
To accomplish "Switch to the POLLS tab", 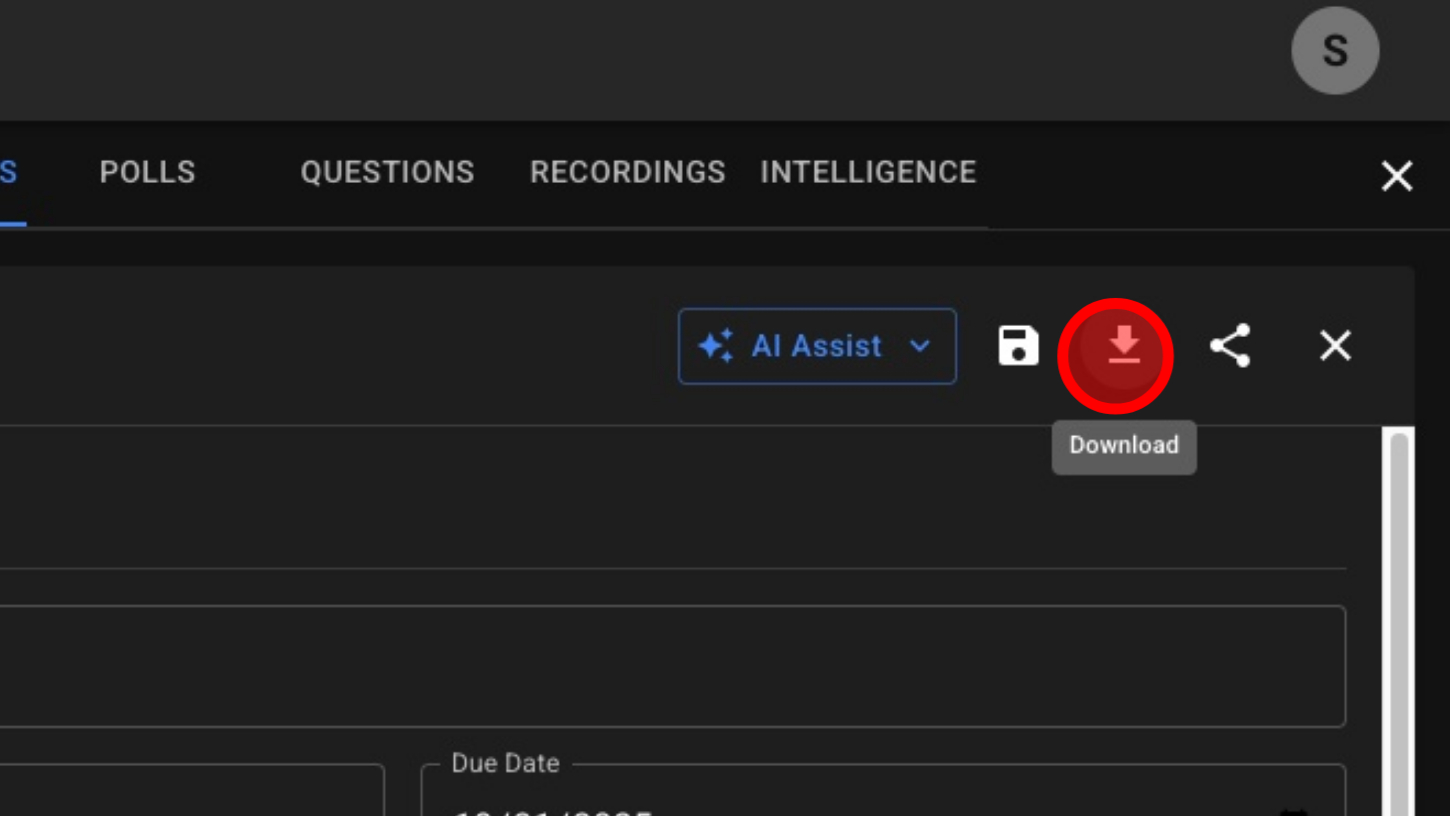I will [x=147, y=172].
